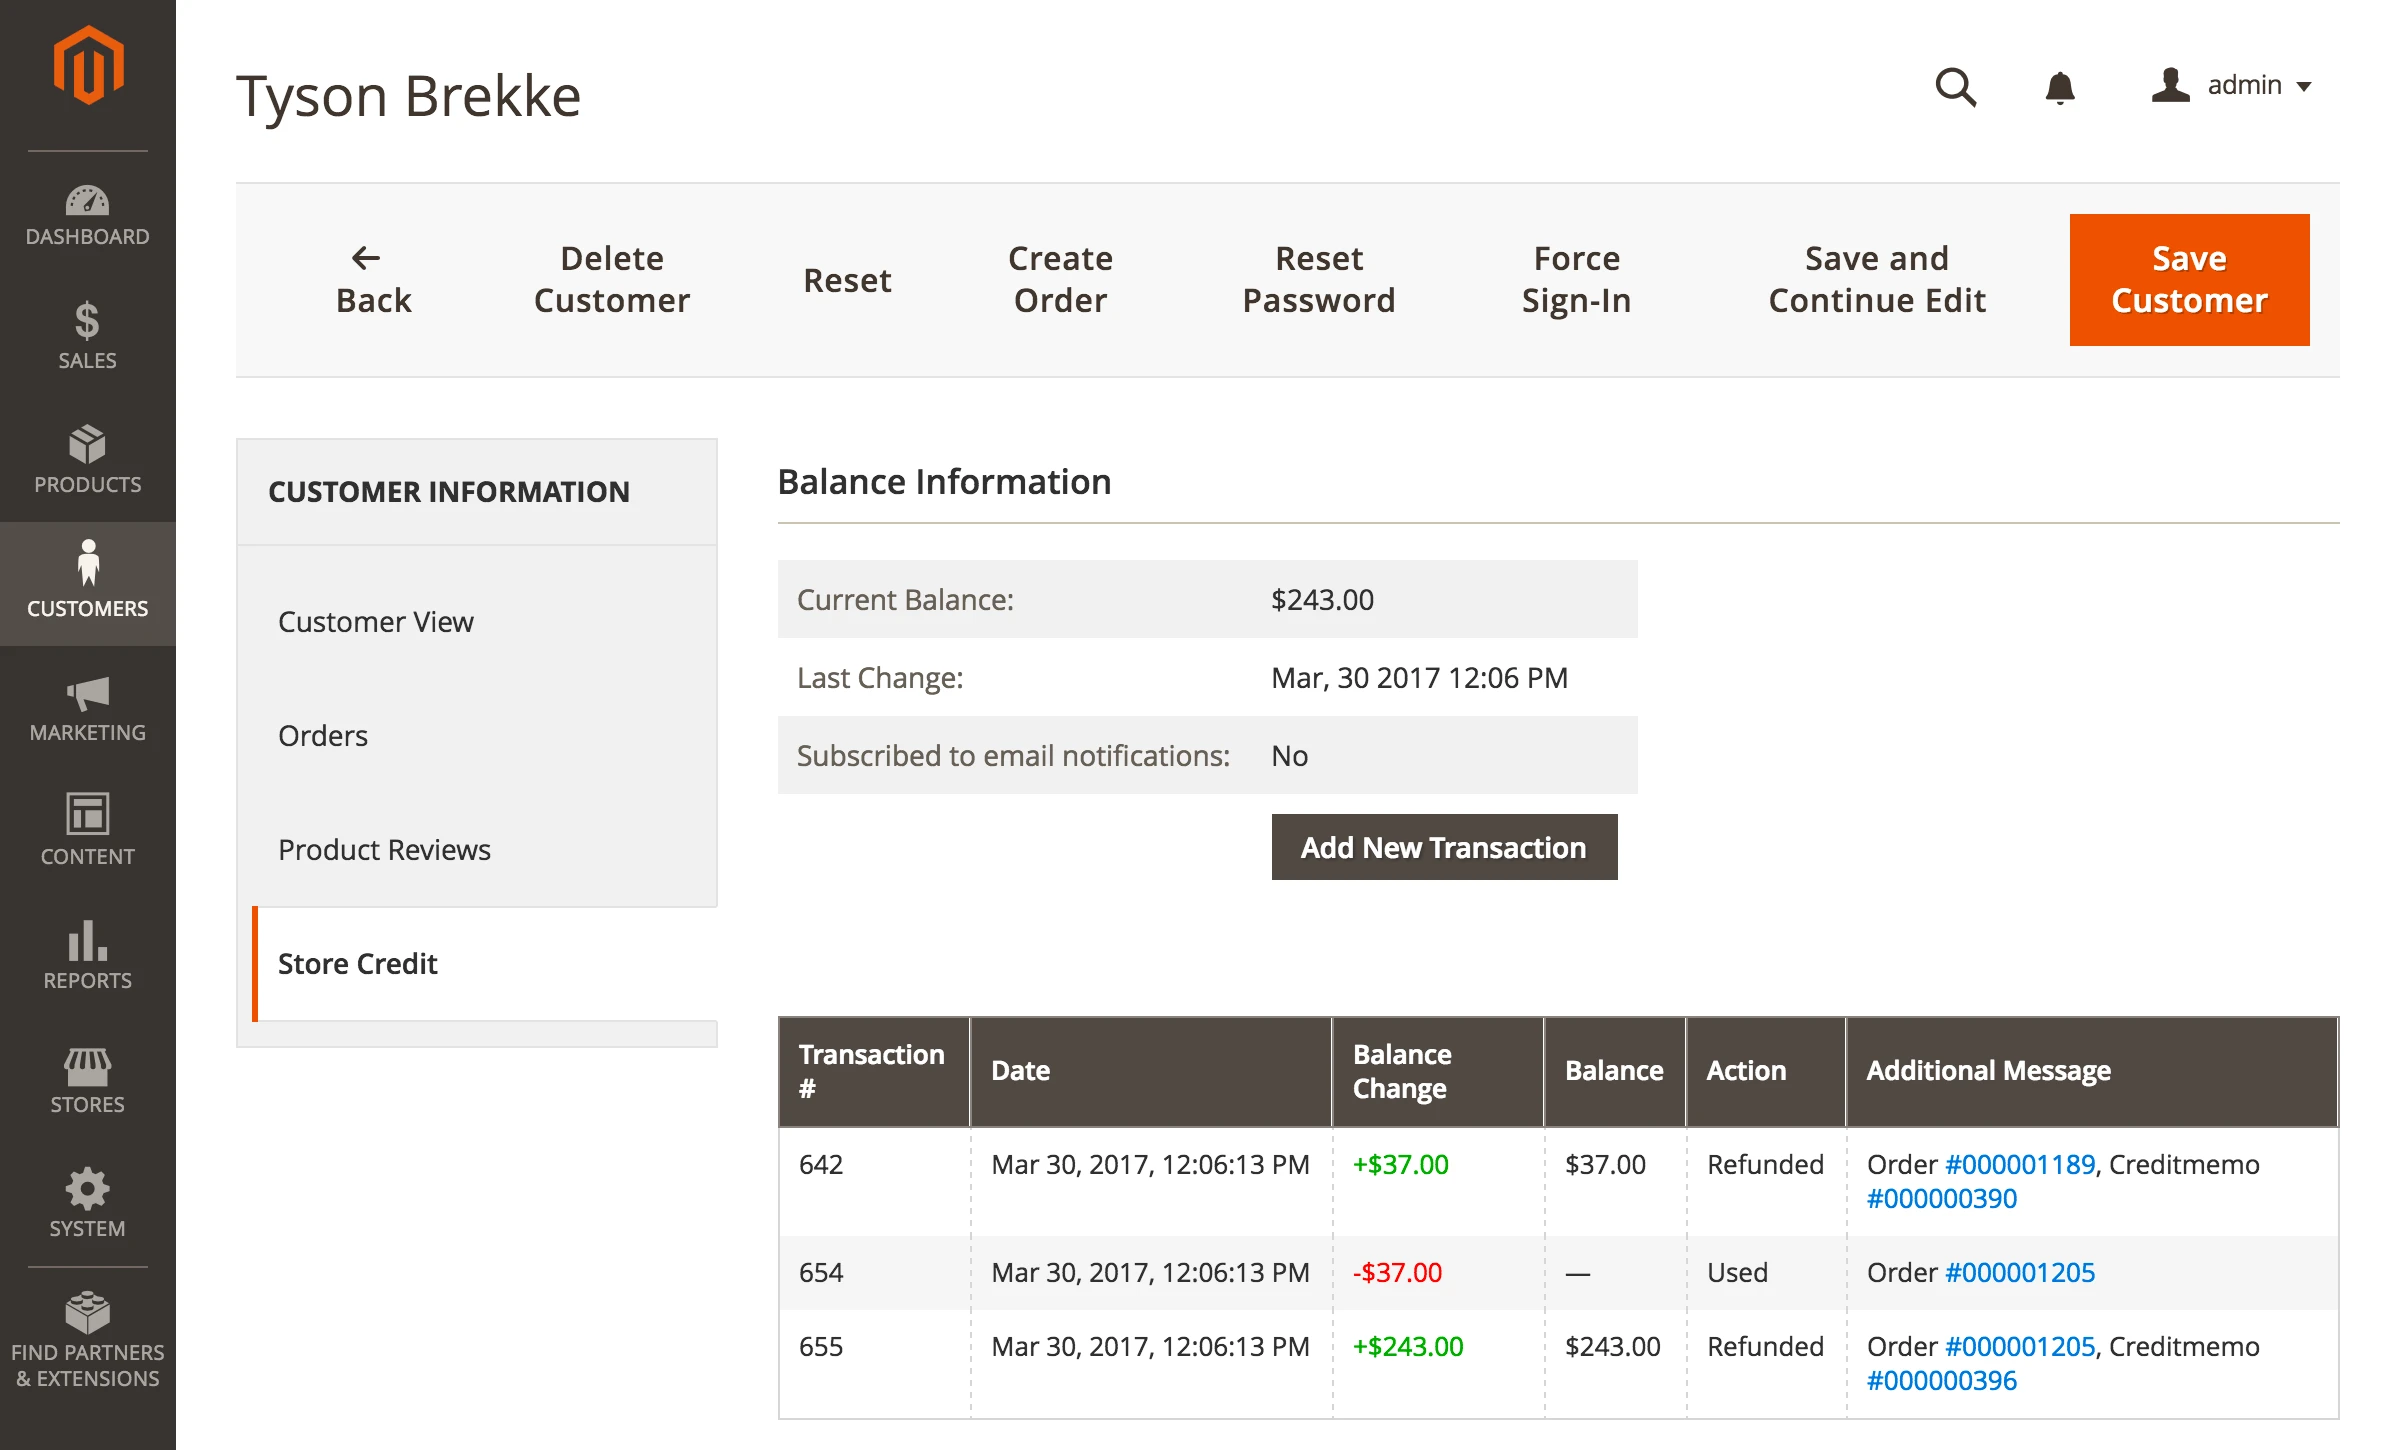Image resolution: width=2400 pixels, height=1450 pixels.
Task: Open the Customer View tab
Action: (x=375, y=622)
